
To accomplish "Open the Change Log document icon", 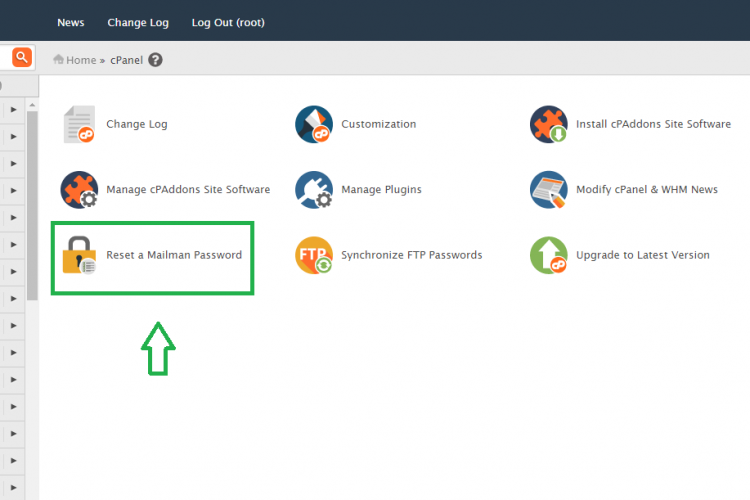I will pyautogui.click(x=79, y=124).
